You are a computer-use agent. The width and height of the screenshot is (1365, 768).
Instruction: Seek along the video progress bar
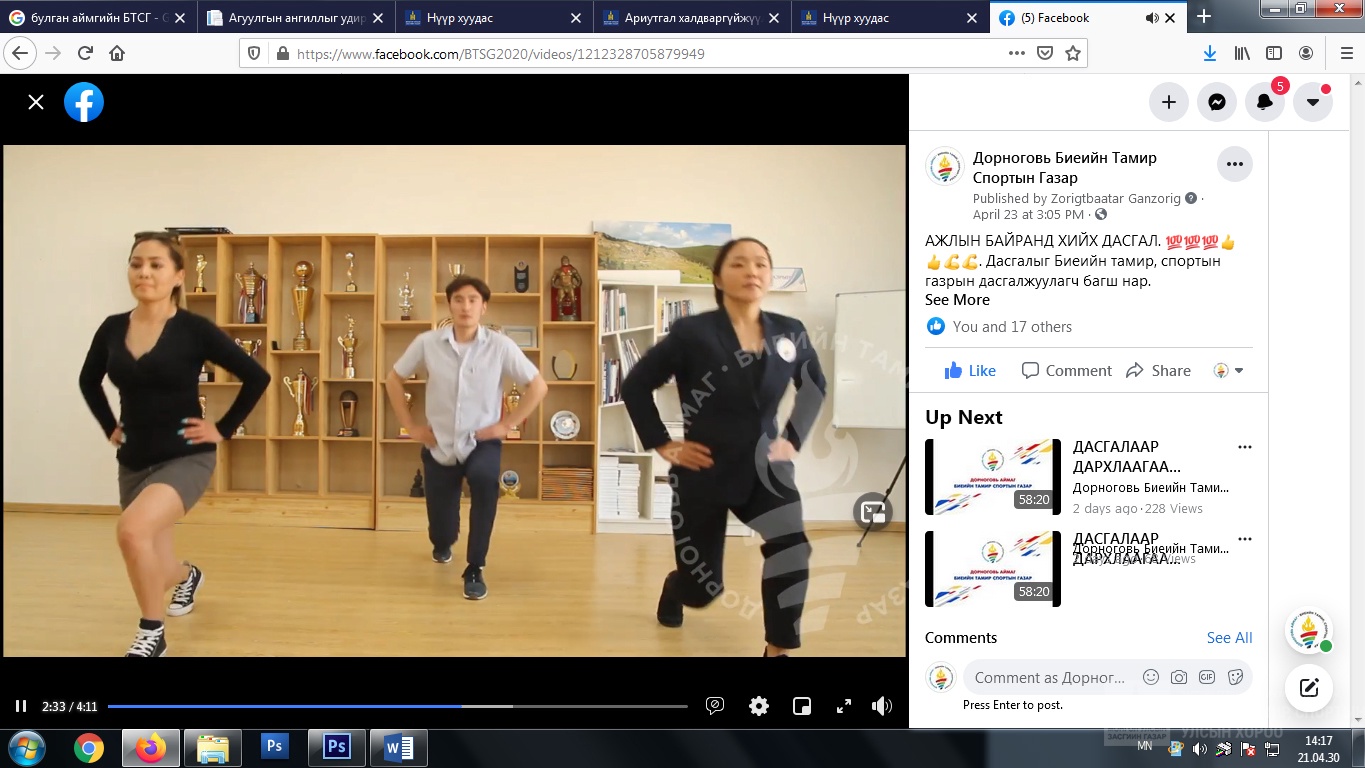398,706
